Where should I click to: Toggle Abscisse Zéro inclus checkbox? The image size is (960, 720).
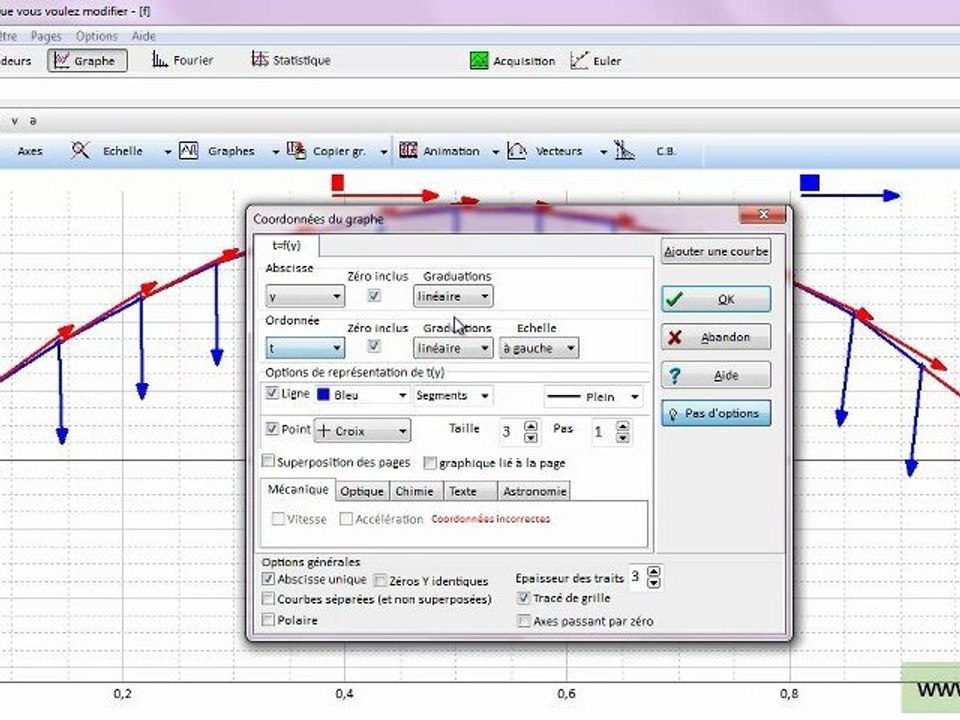(x=374, y=296)
